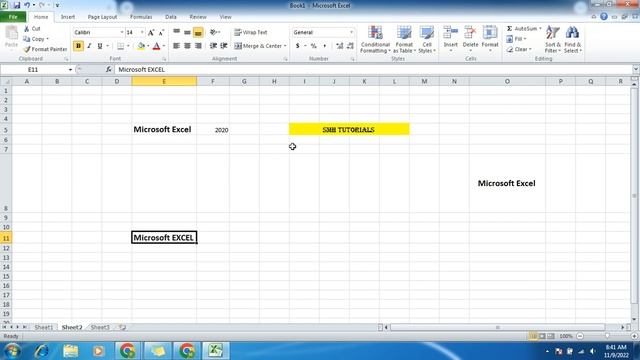This screenshot has width=640, height=360.
Task: Open Internet Explorer on taskbar
Action: pos(42,351)
